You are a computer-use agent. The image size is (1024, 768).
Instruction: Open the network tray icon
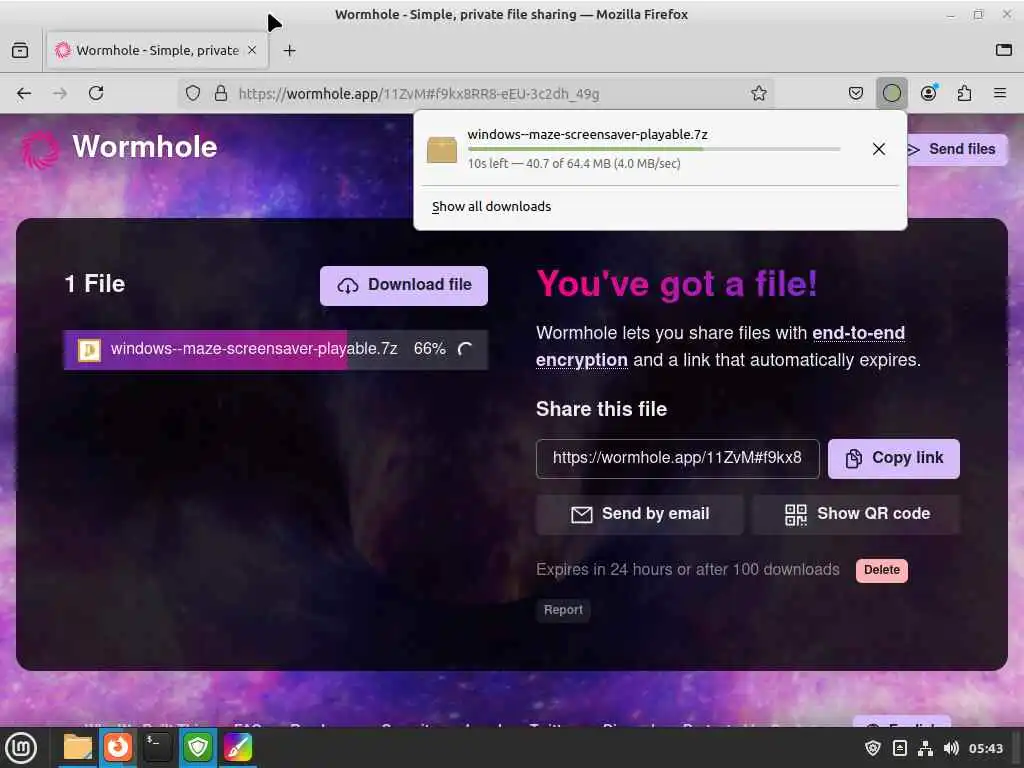925,748
